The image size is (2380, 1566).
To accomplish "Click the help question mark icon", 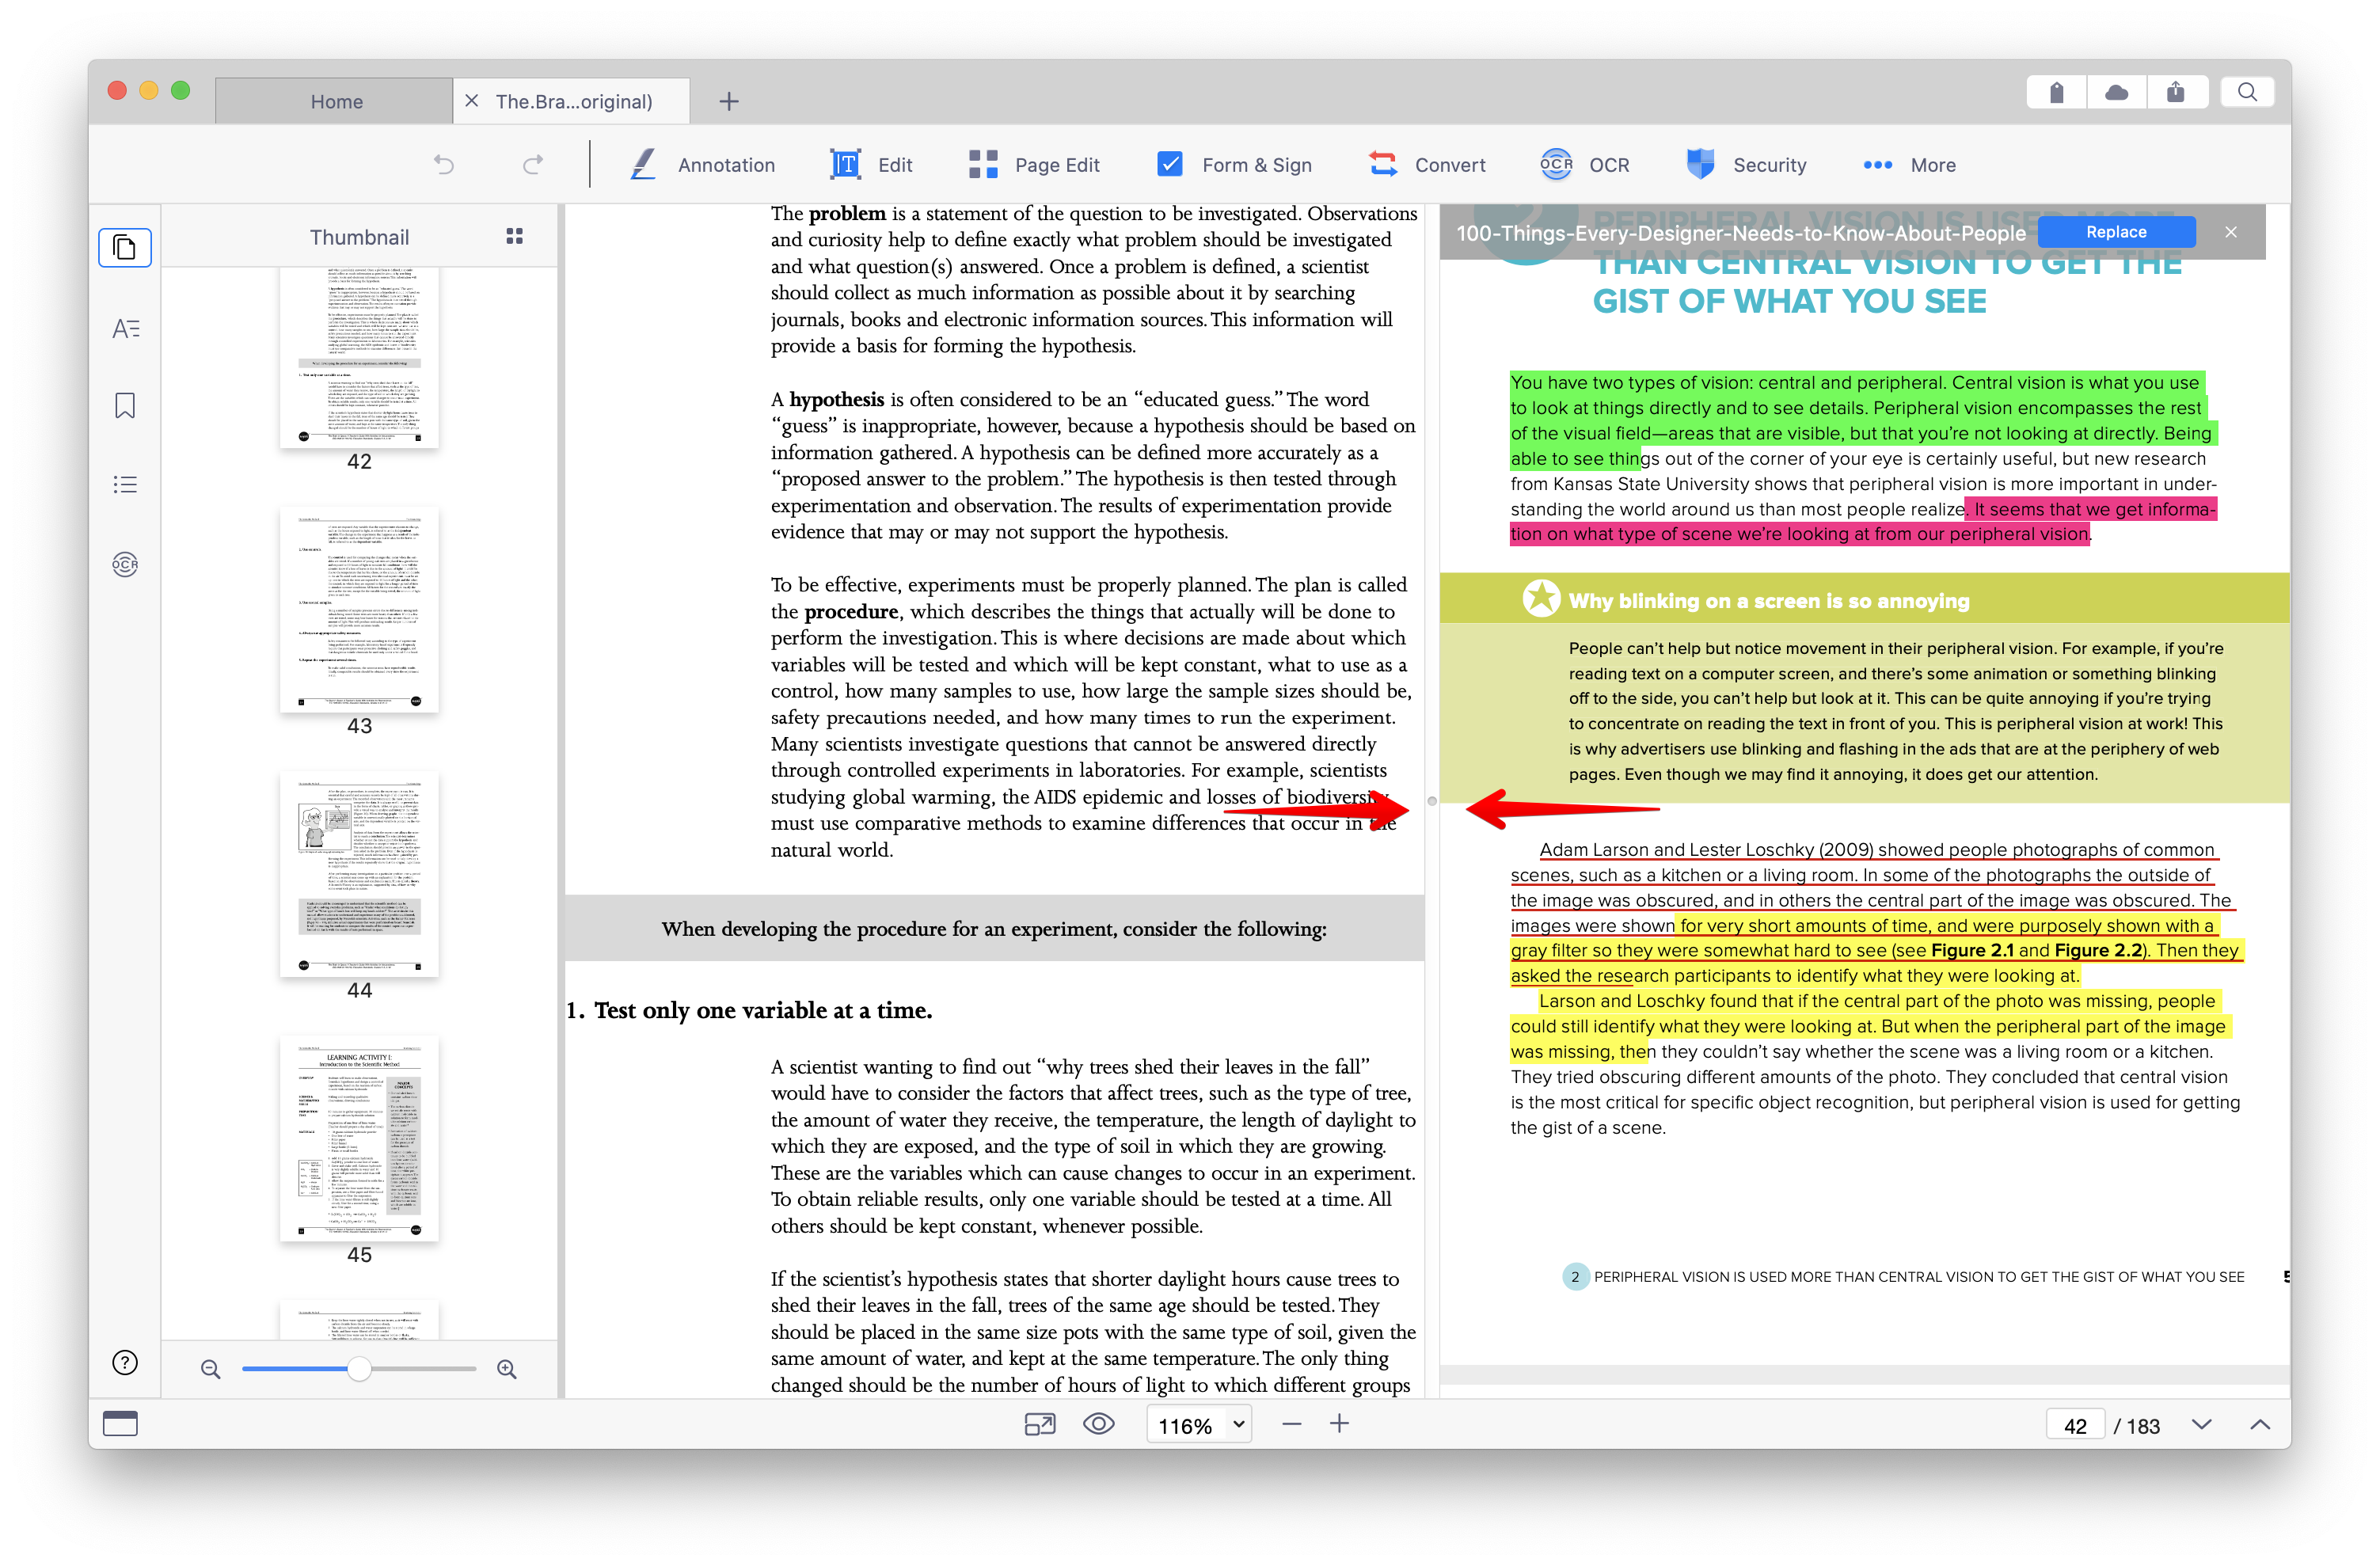I will click(125, 1362).
